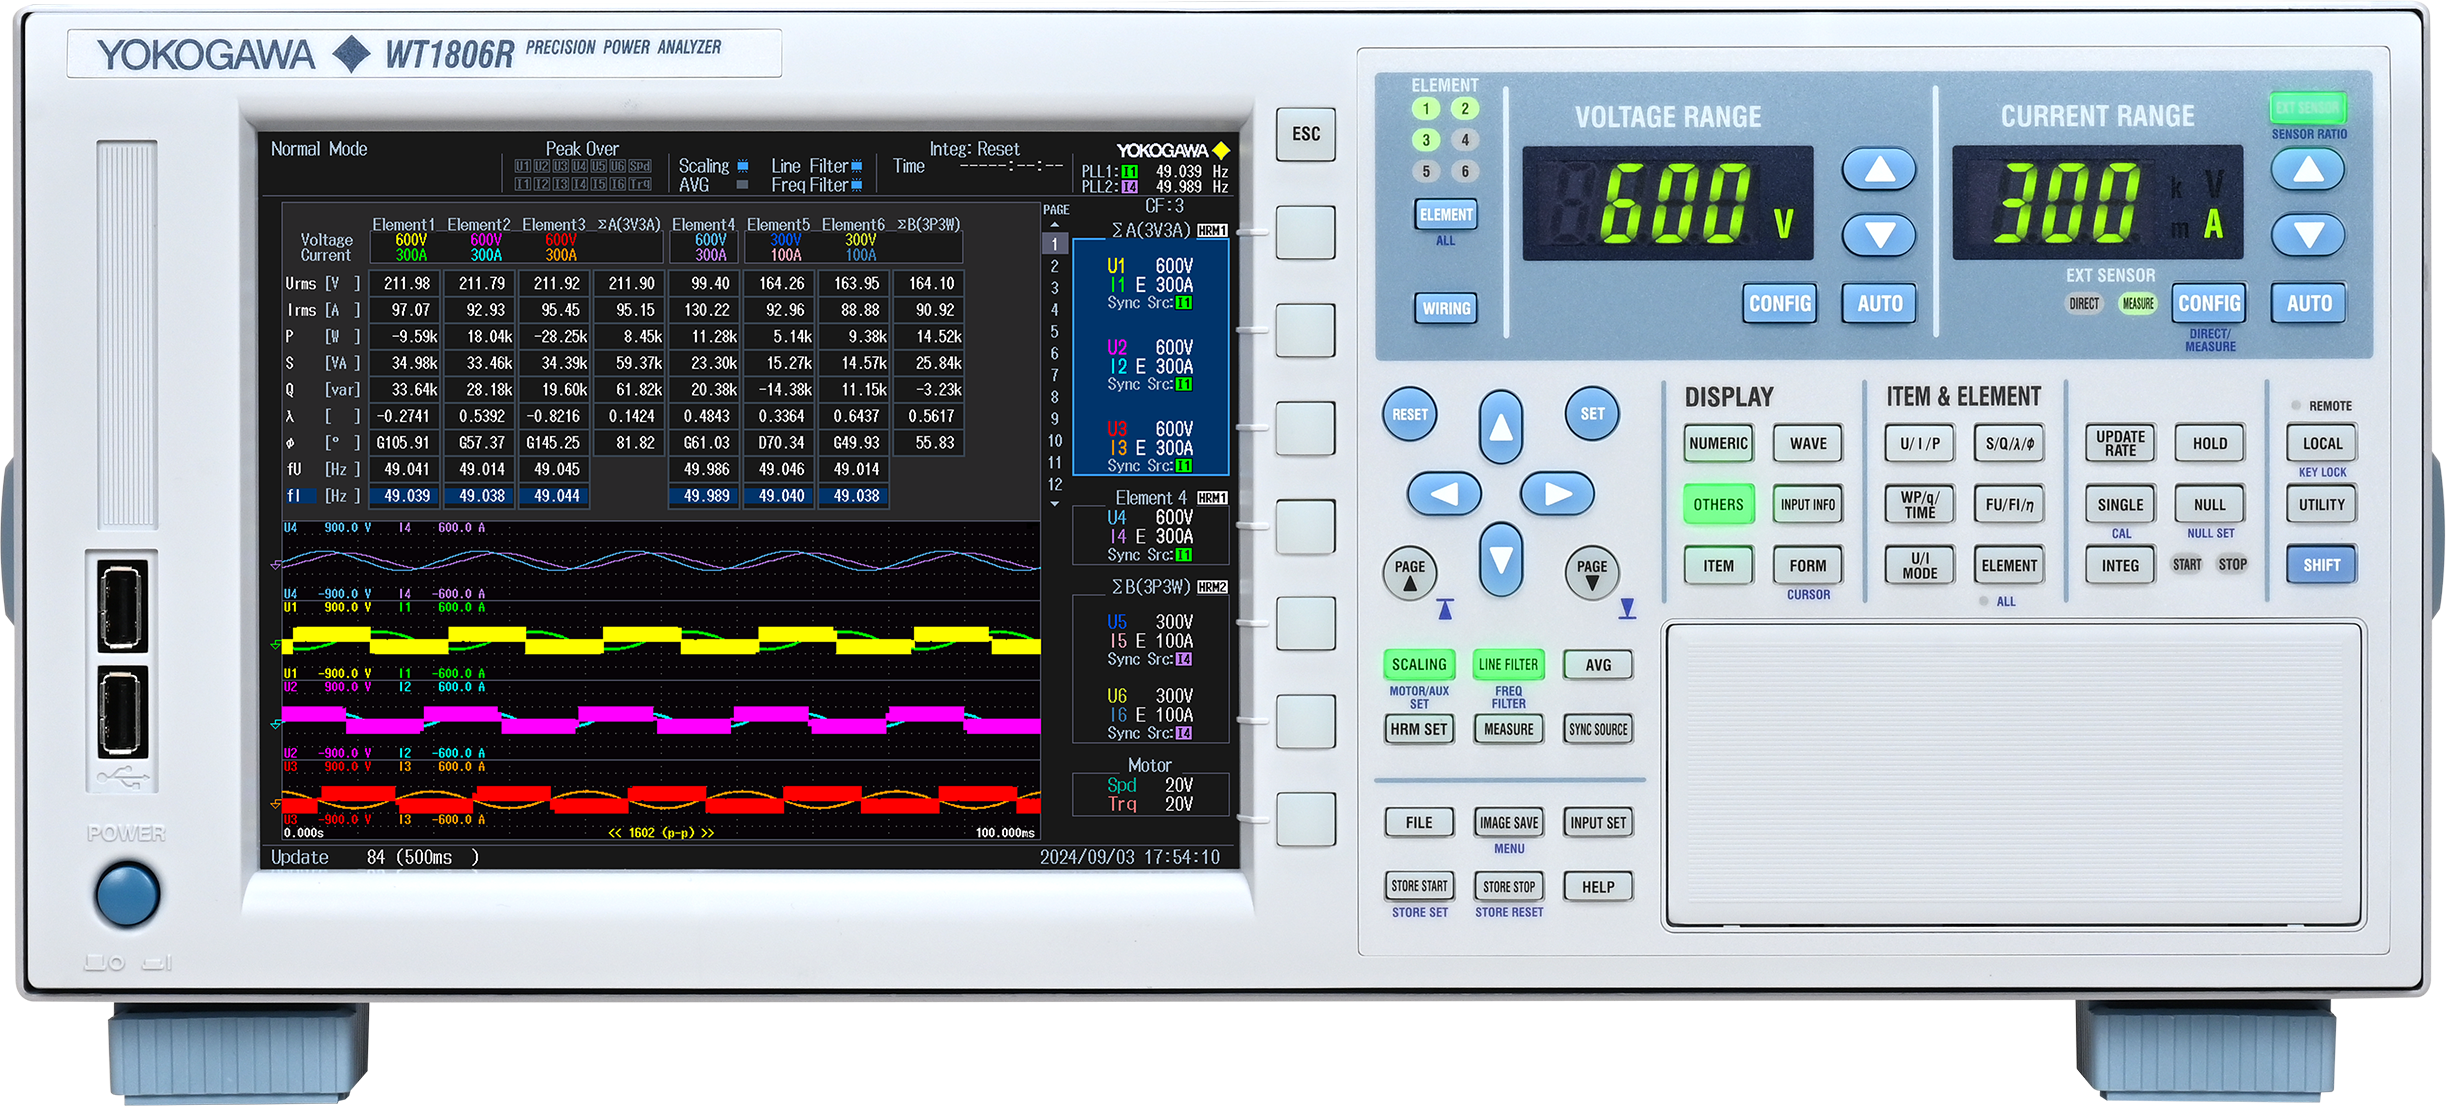
Task: Toggle the green EXT SENSOR key
Action: [x=2308, y=107]
